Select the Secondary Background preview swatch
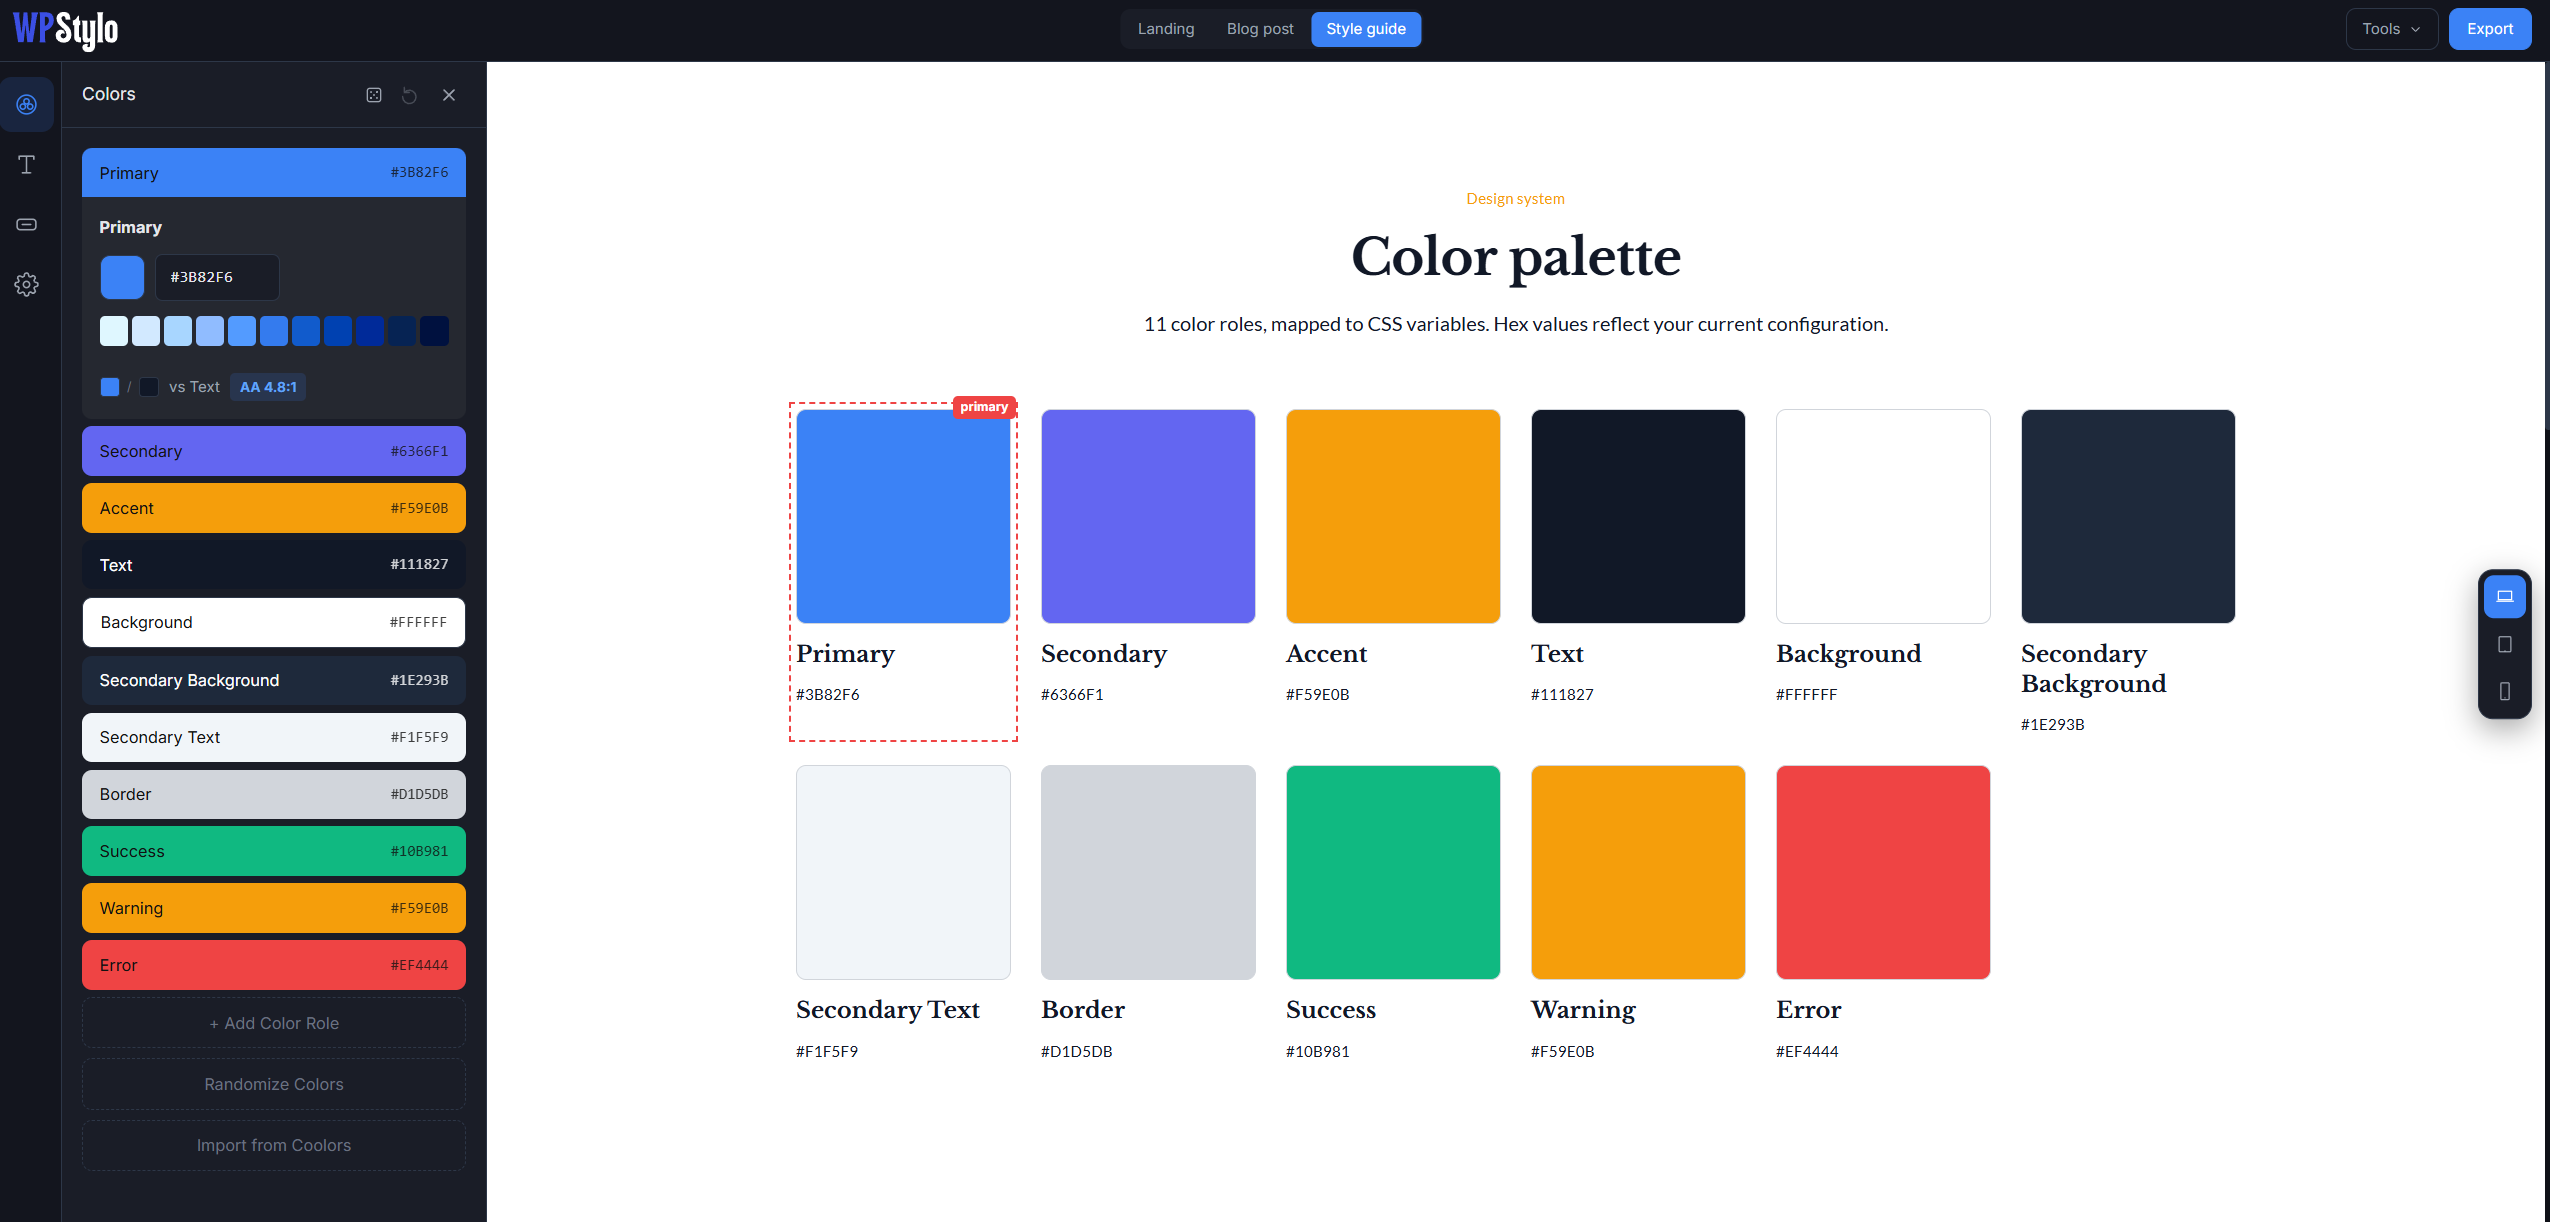2550x1222 pixels. [2128, 516]
